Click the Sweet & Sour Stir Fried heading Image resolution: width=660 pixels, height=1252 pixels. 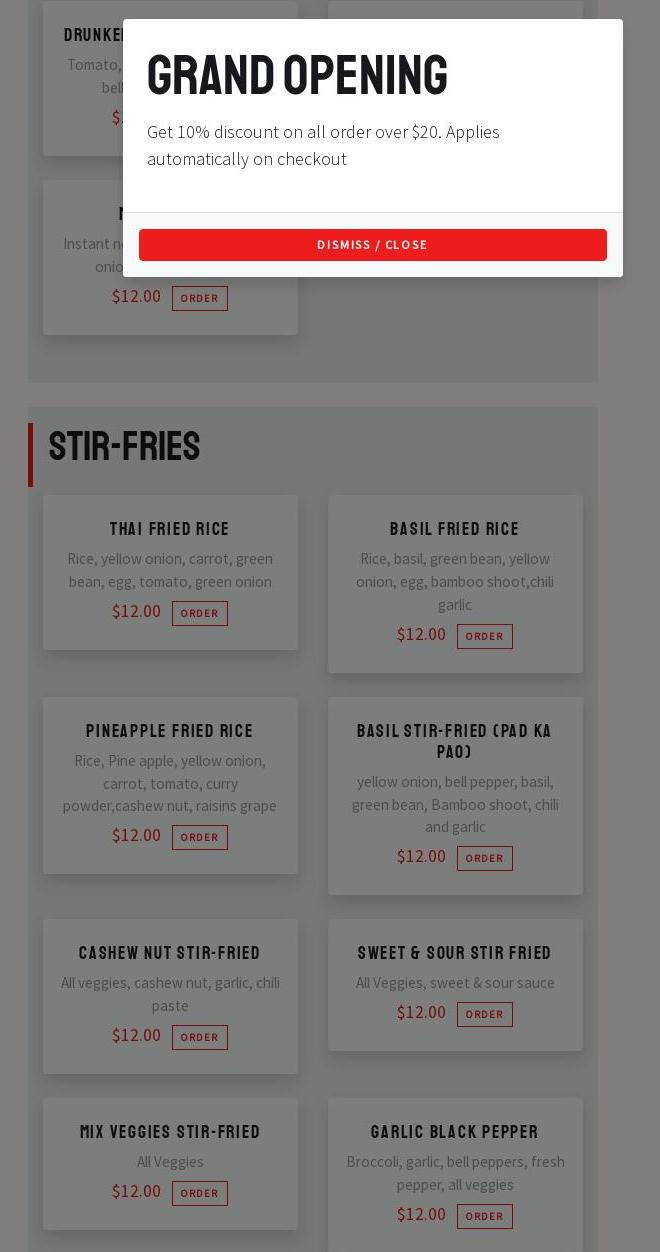(455, 953)
